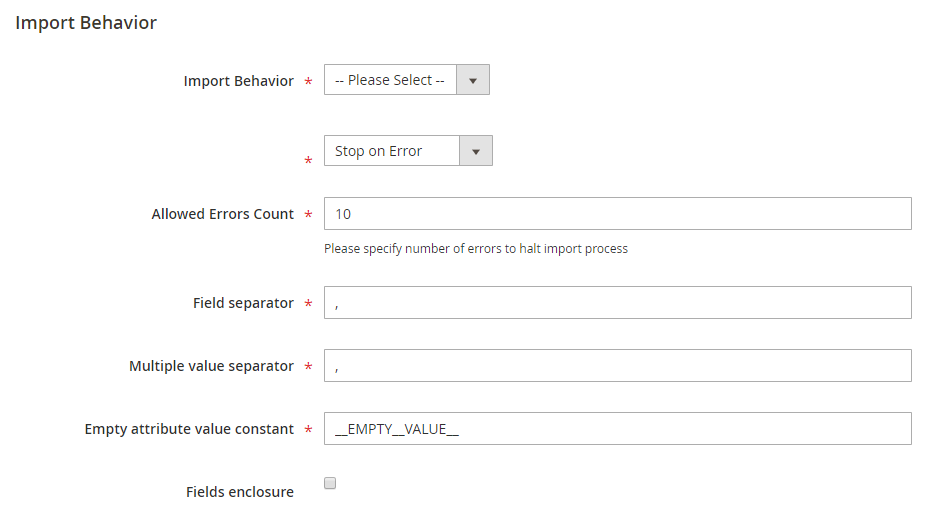Screen dimensions: 926x507
Task: Click the Multiple value separator label
Action: pyautogui.click(x=211, y=366)
